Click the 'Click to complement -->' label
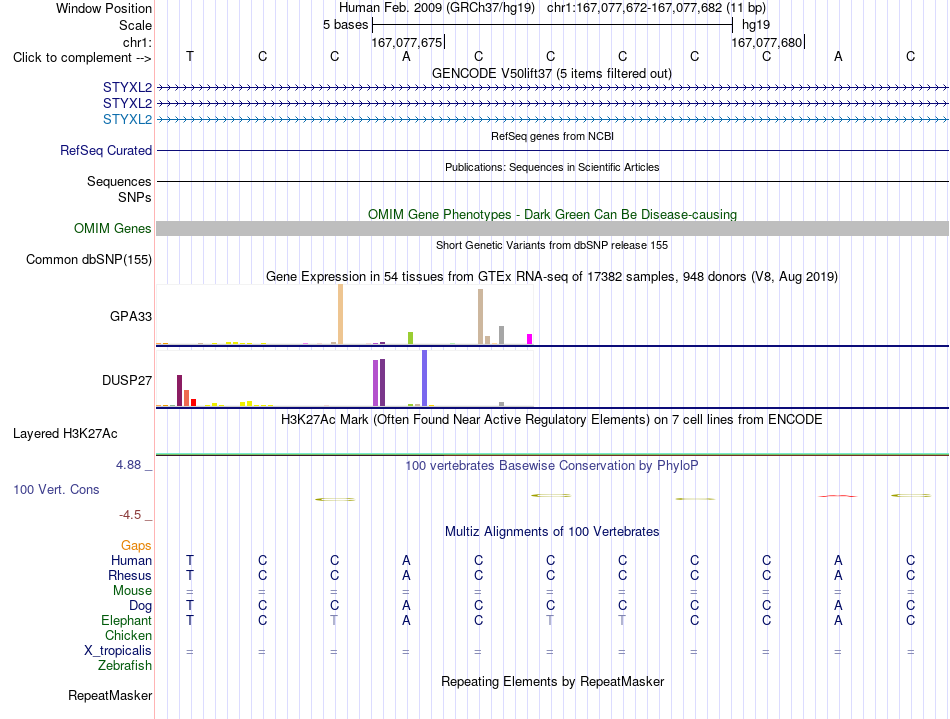This screenshot has width=950, height=719. [x=82, y=58]
